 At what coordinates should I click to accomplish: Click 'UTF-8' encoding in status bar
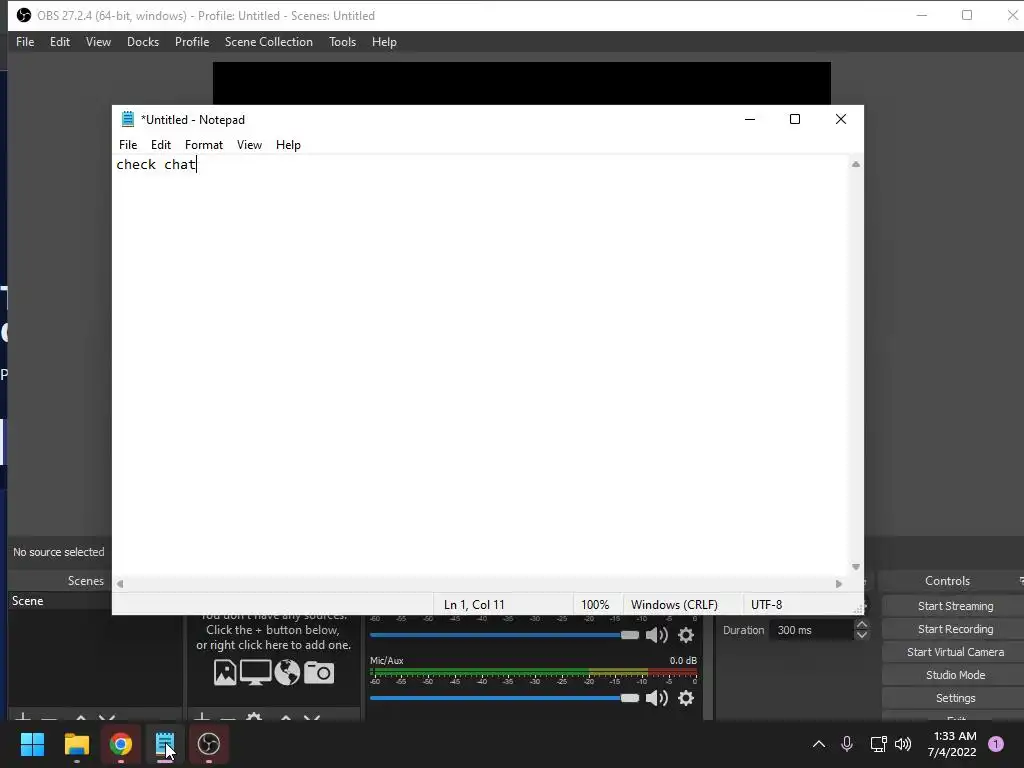[x=767, y=605]
